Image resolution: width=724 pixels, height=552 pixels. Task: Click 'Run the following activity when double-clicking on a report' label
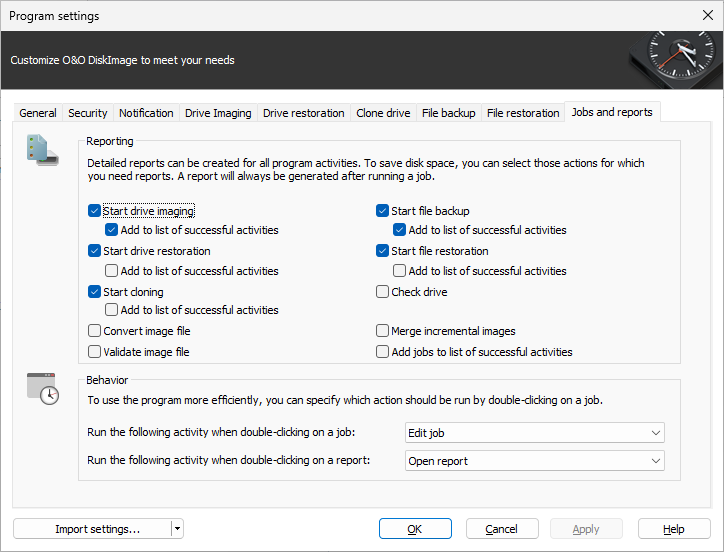click(229, 460)
